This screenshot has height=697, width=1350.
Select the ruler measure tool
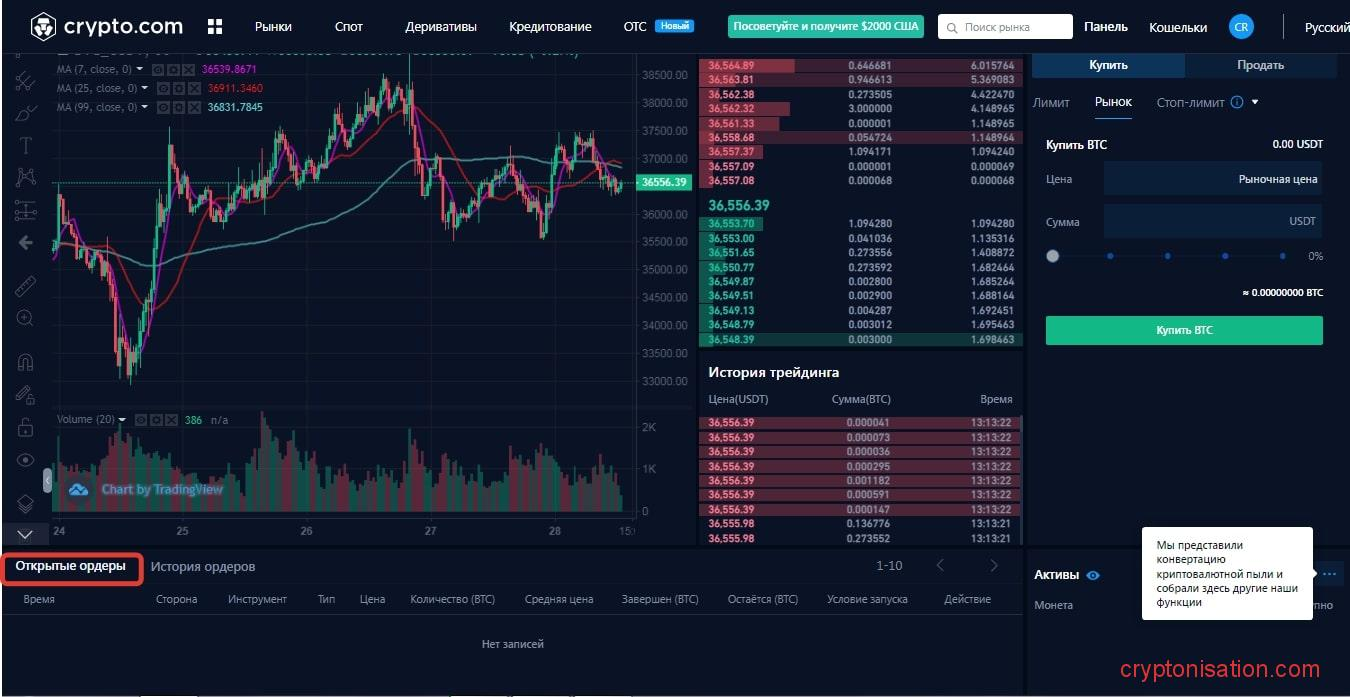click(26, 287)
